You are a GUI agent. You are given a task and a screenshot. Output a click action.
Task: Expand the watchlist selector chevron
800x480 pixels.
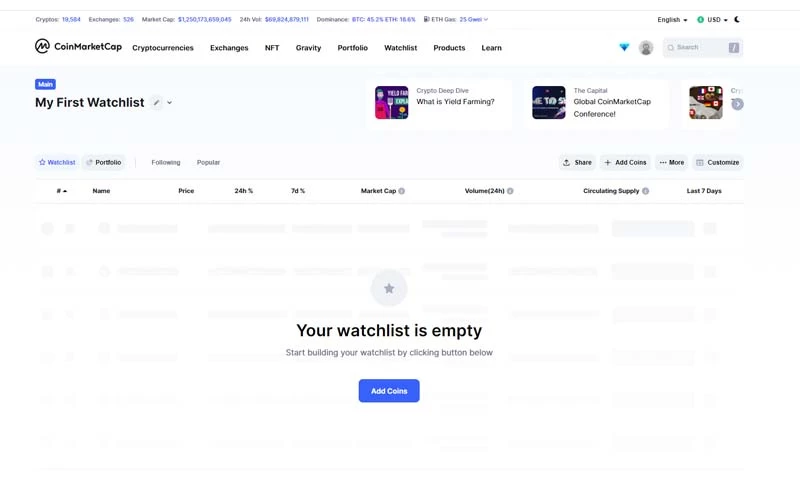pyautogui.click(x=170, y=103)
